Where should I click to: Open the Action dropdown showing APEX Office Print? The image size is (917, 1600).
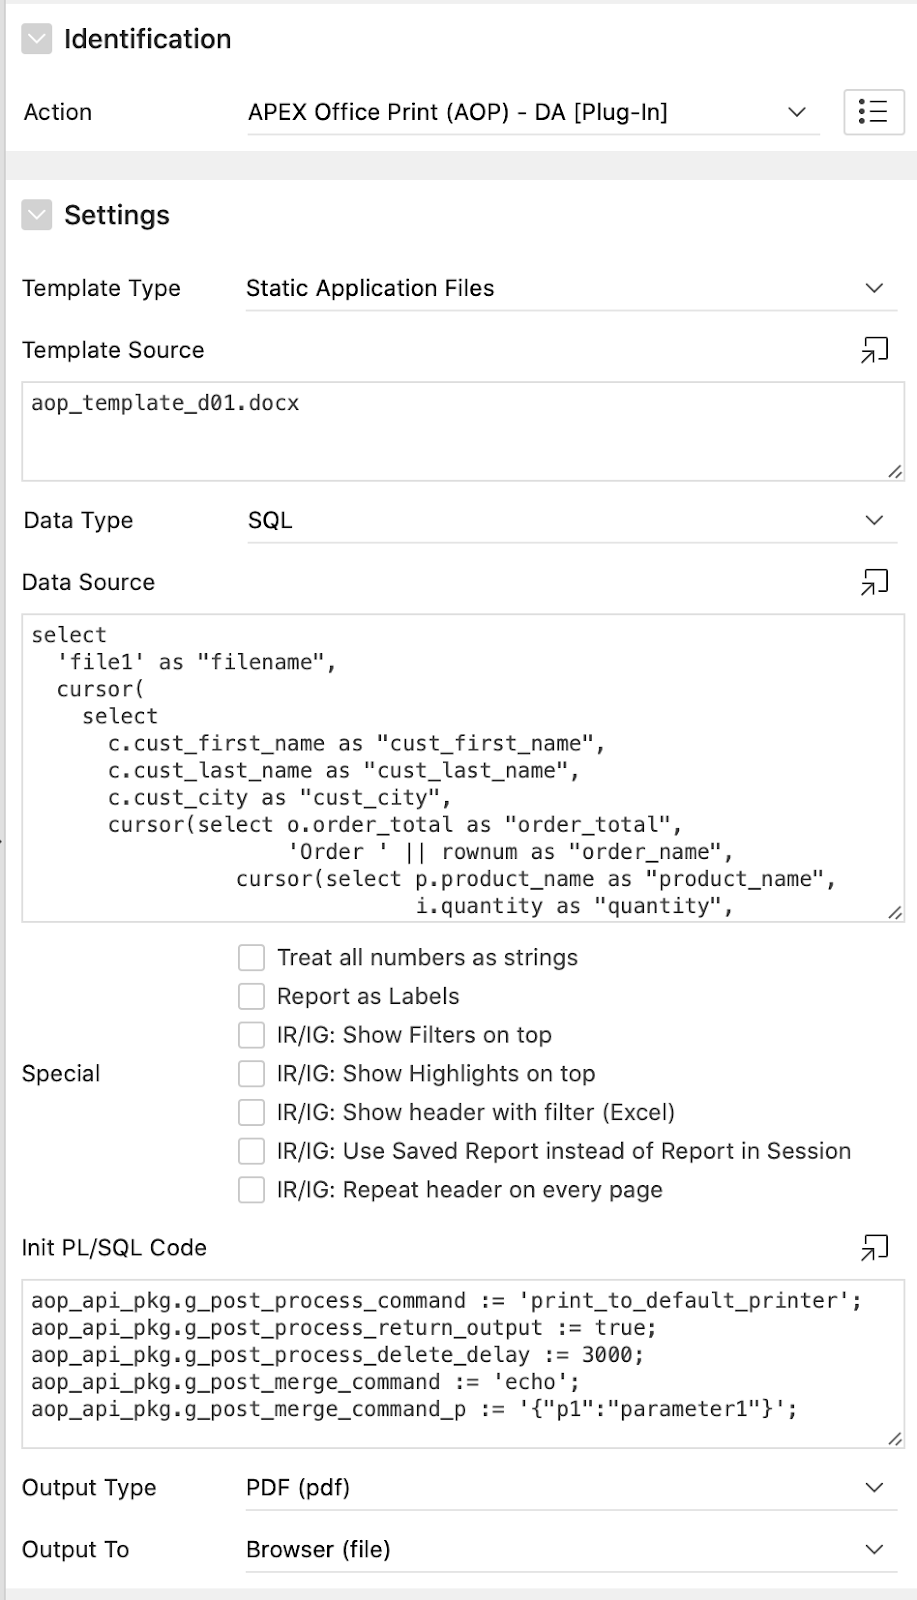[x=533, y=112]
